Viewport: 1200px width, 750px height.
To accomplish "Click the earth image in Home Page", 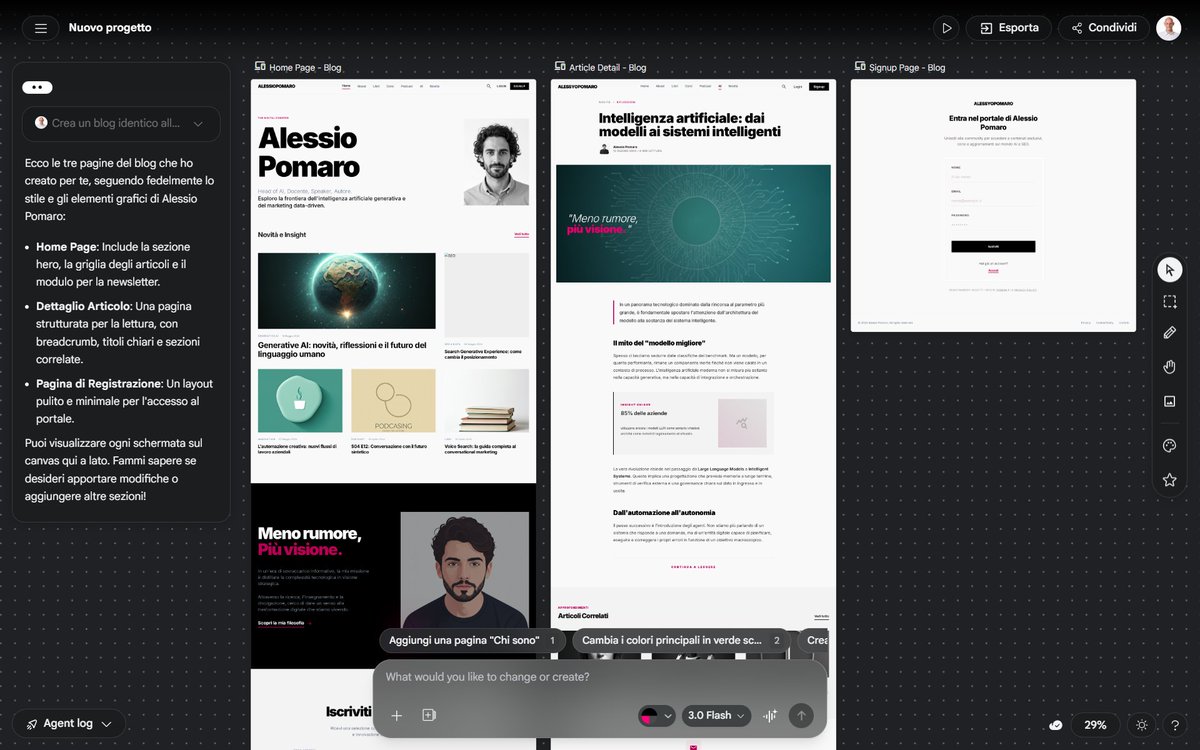I will 346,291.
